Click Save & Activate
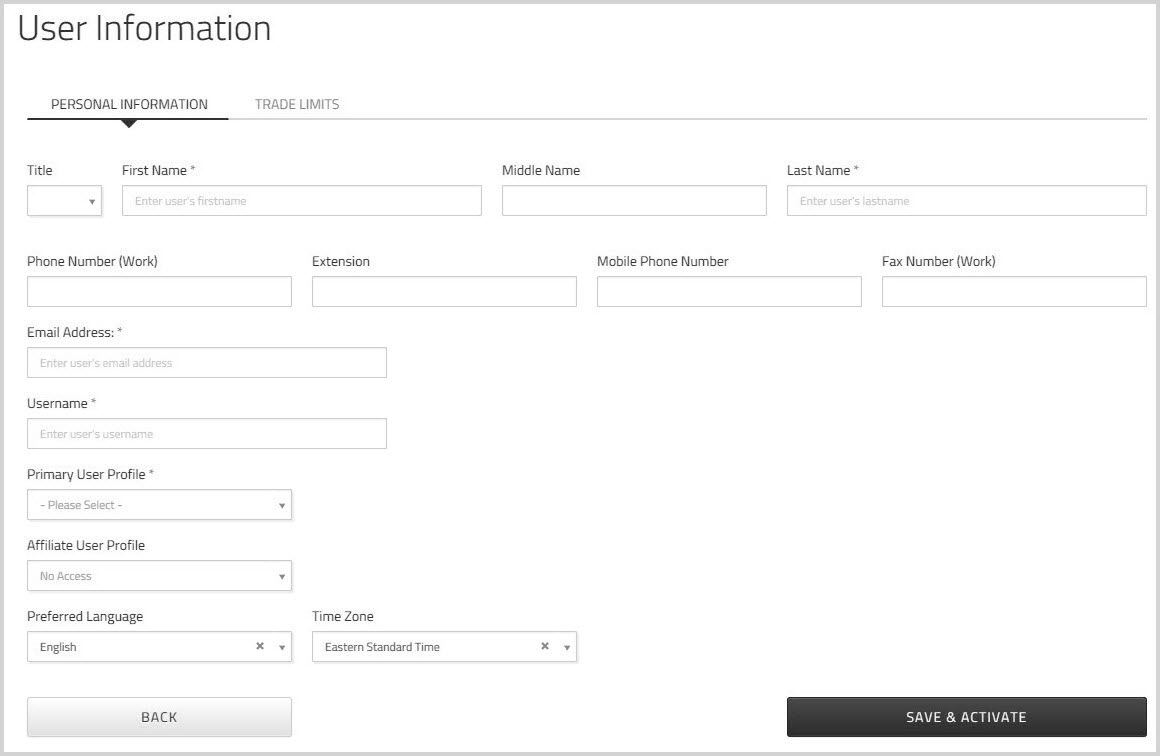 [x=967, y=716]
